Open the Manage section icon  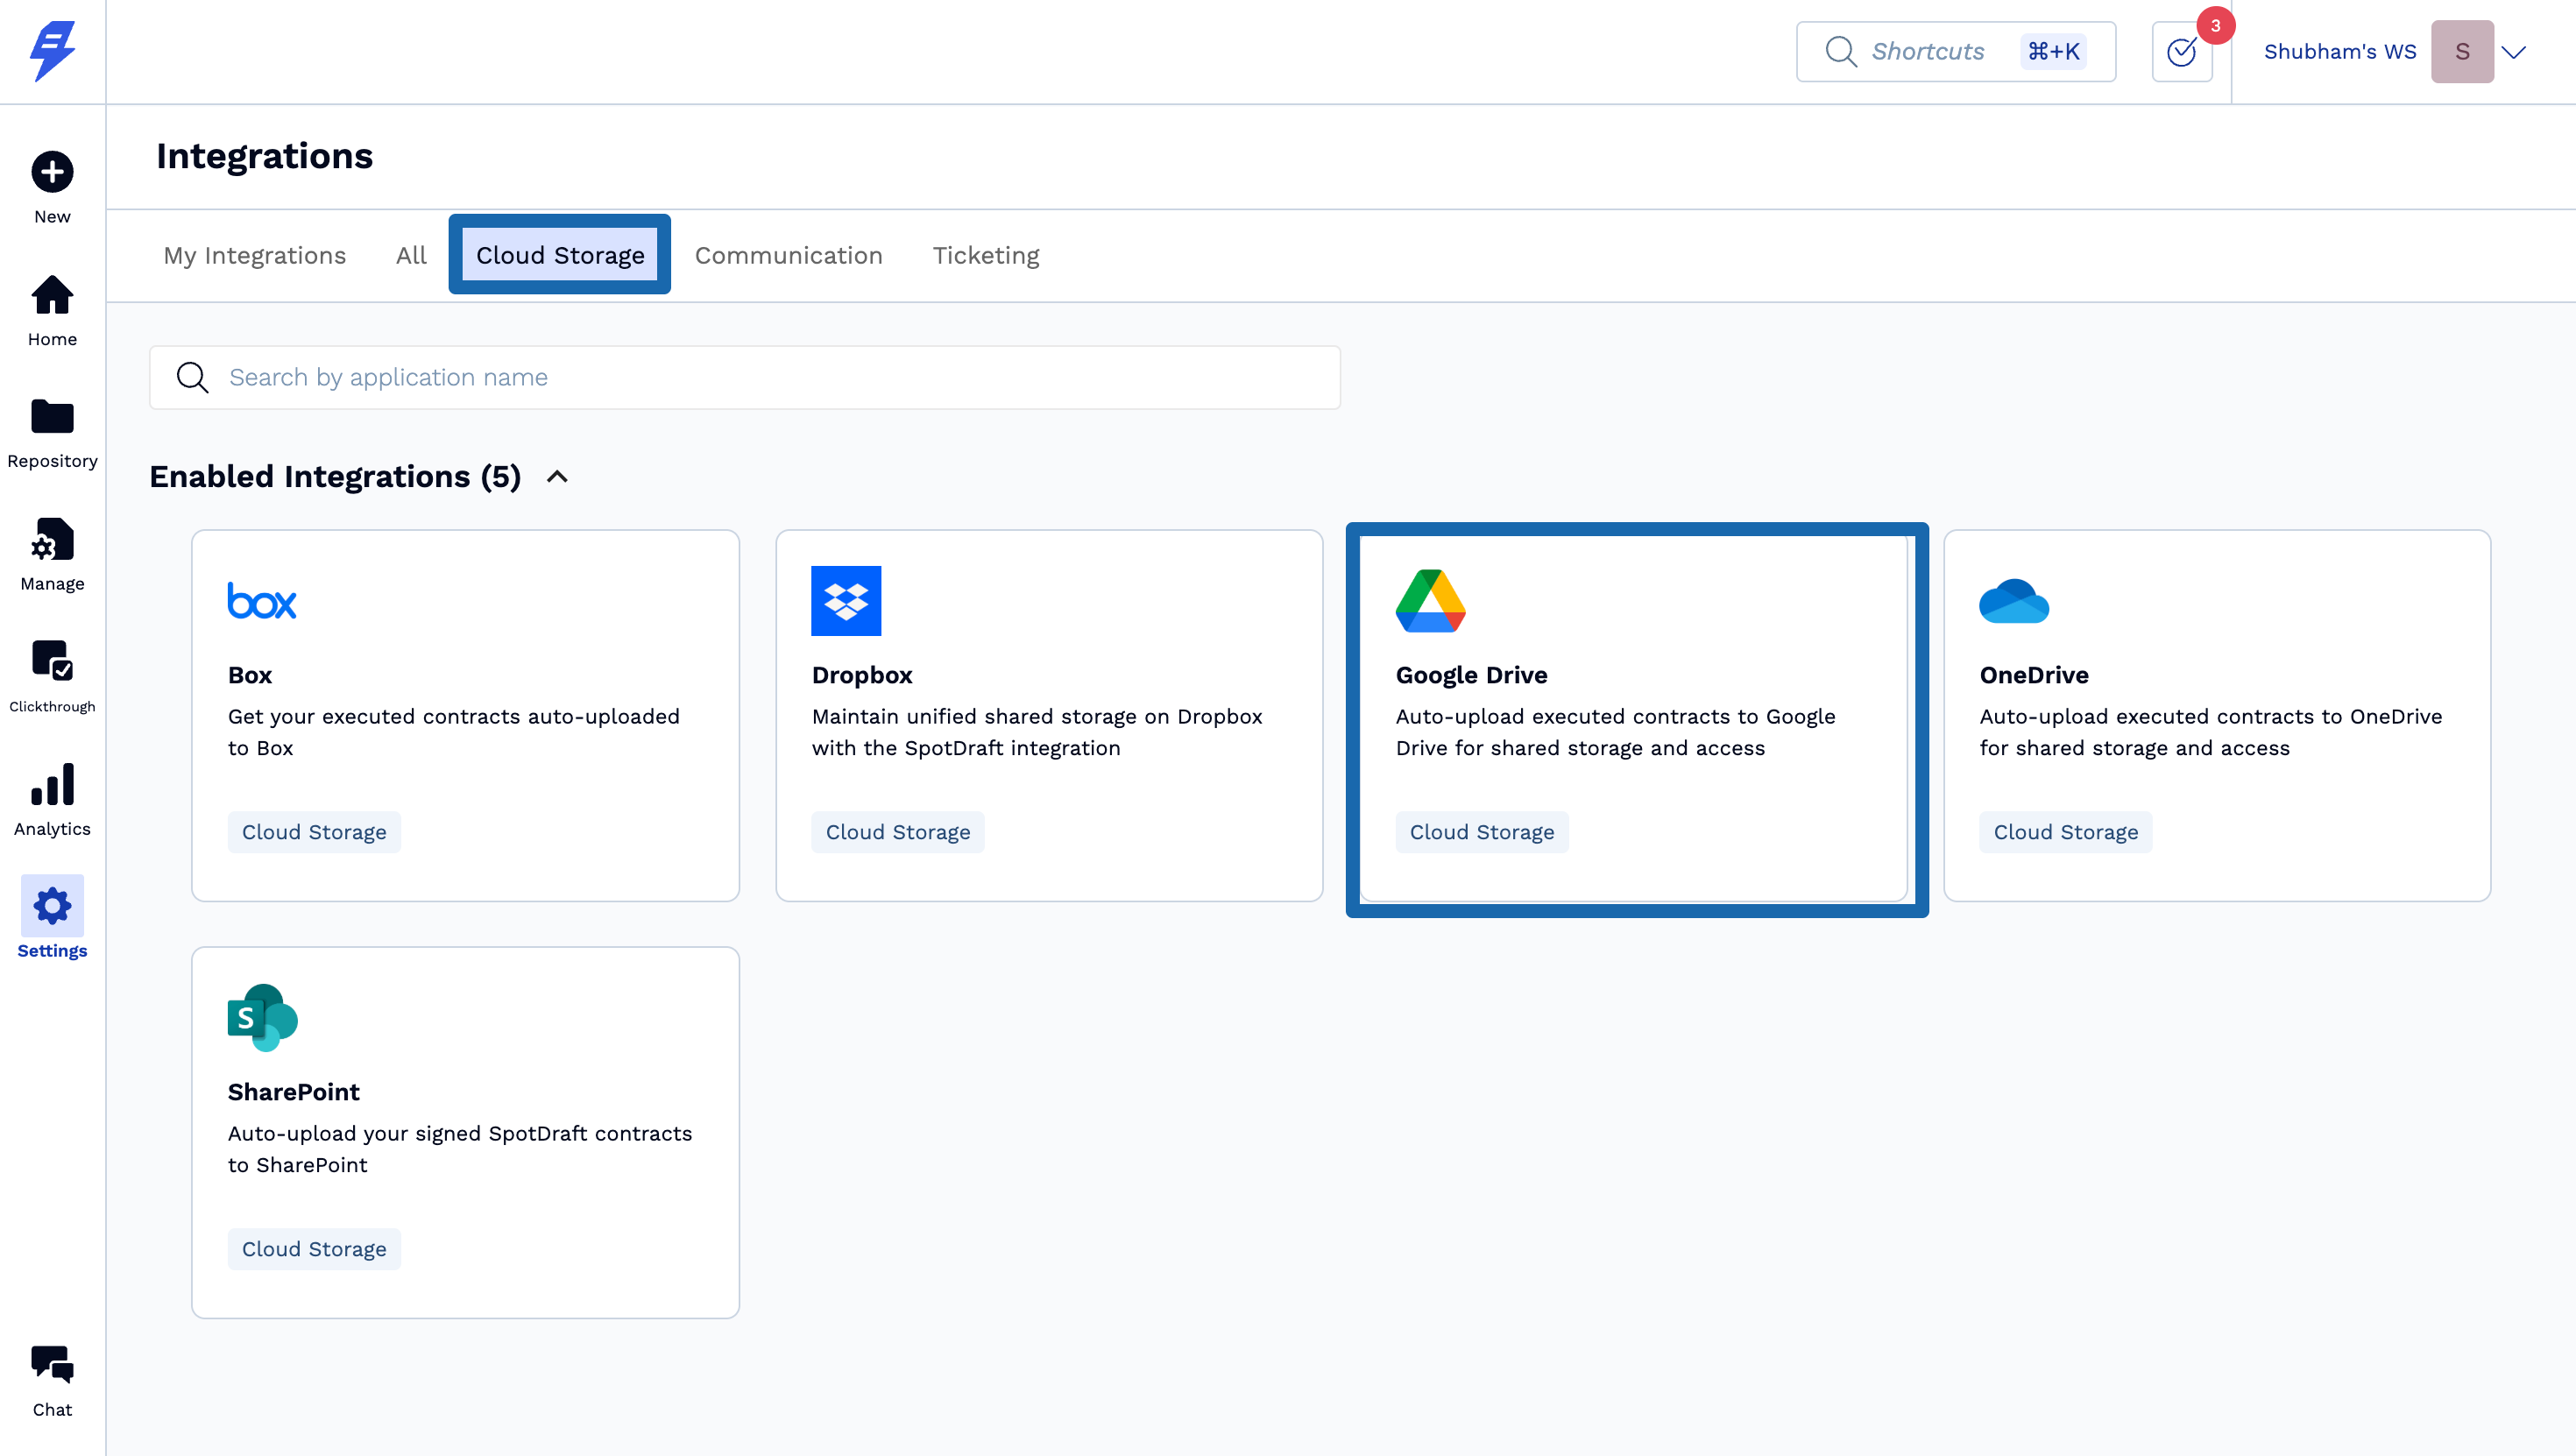pyautogui.click(x=52, y=540)
